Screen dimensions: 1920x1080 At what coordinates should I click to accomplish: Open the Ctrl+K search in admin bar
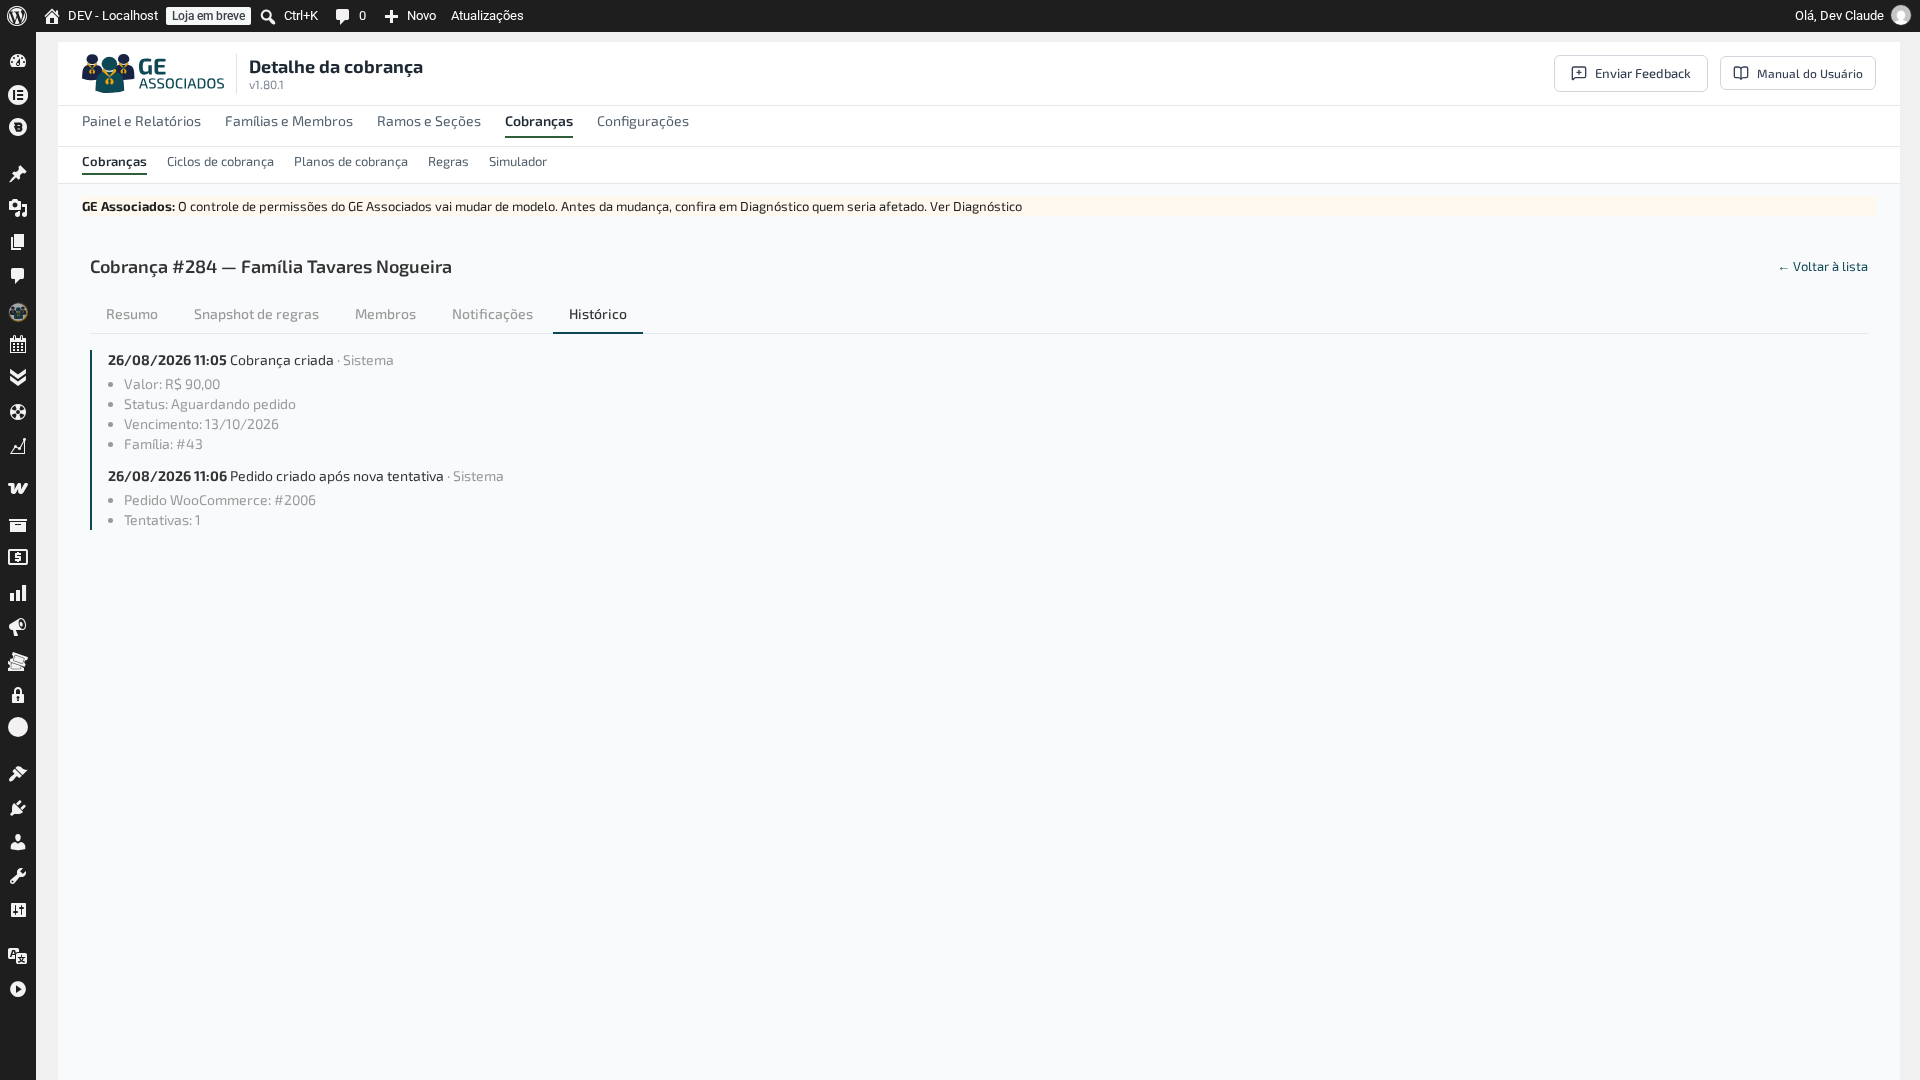[289, 16]
